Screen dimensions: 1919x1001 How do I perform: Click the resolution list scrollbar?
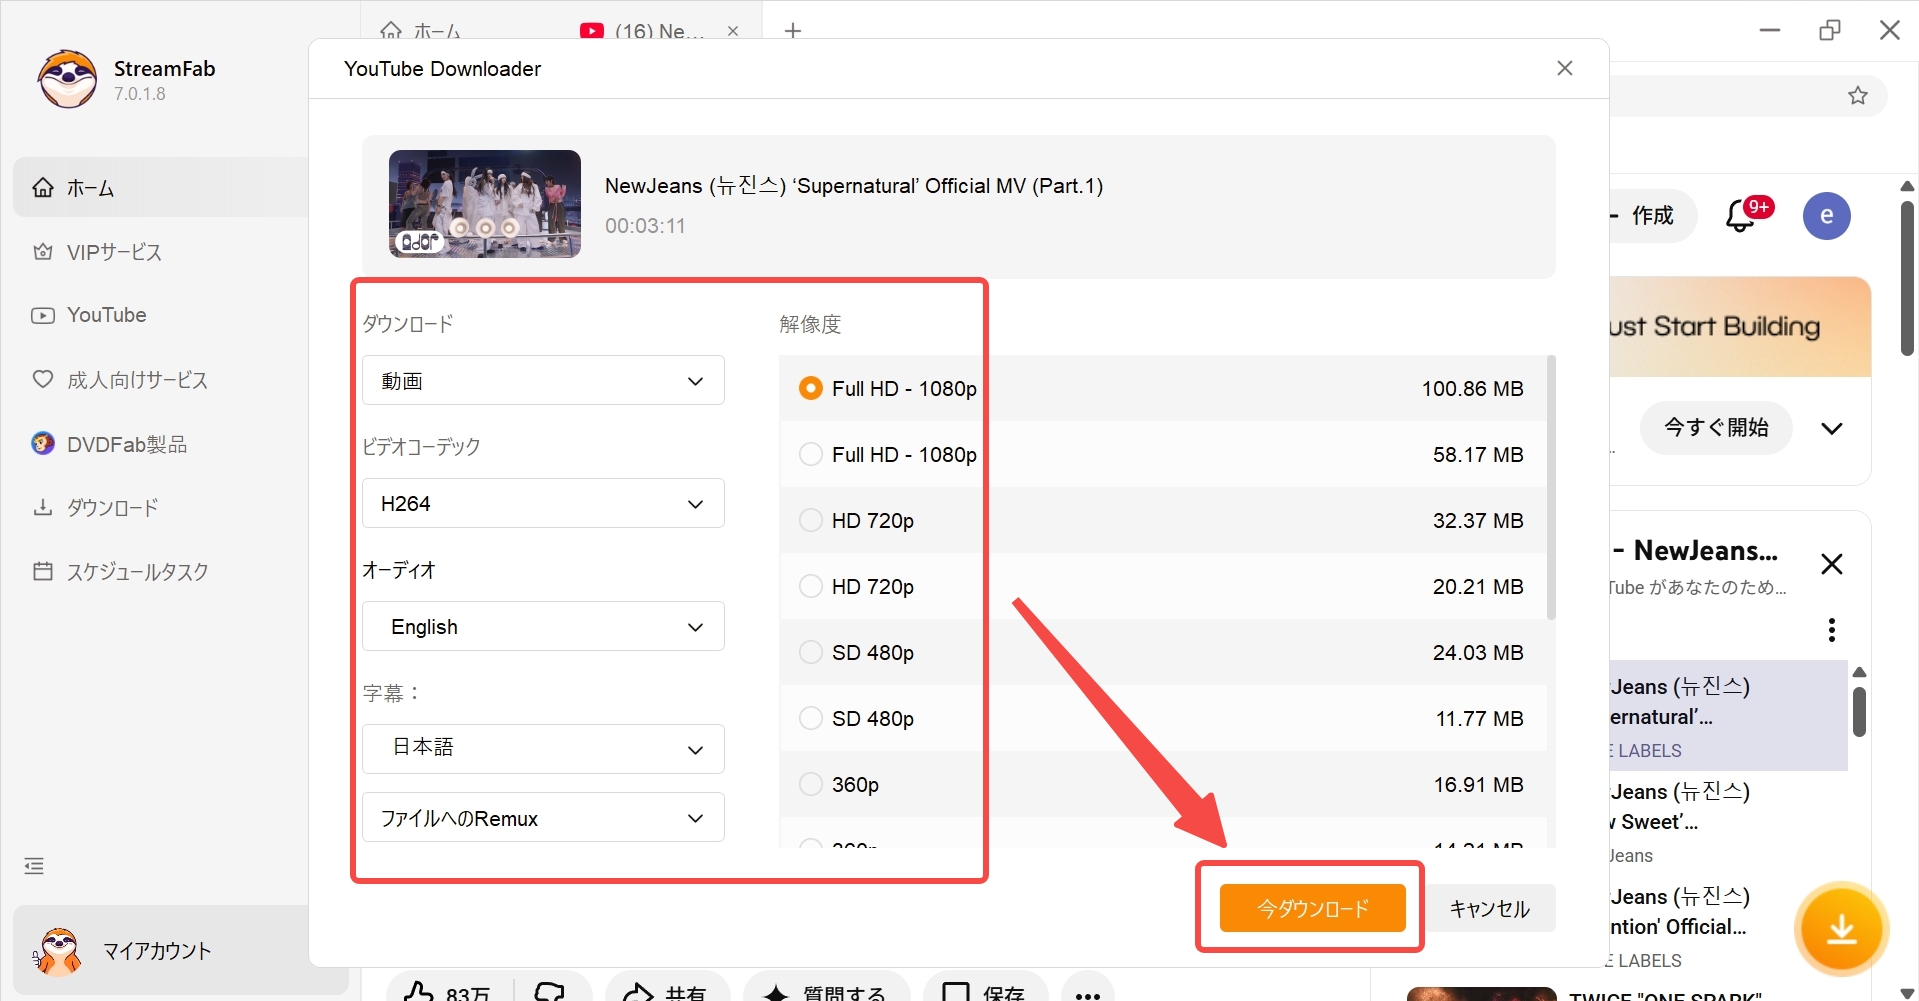(x=1551, y=488)
